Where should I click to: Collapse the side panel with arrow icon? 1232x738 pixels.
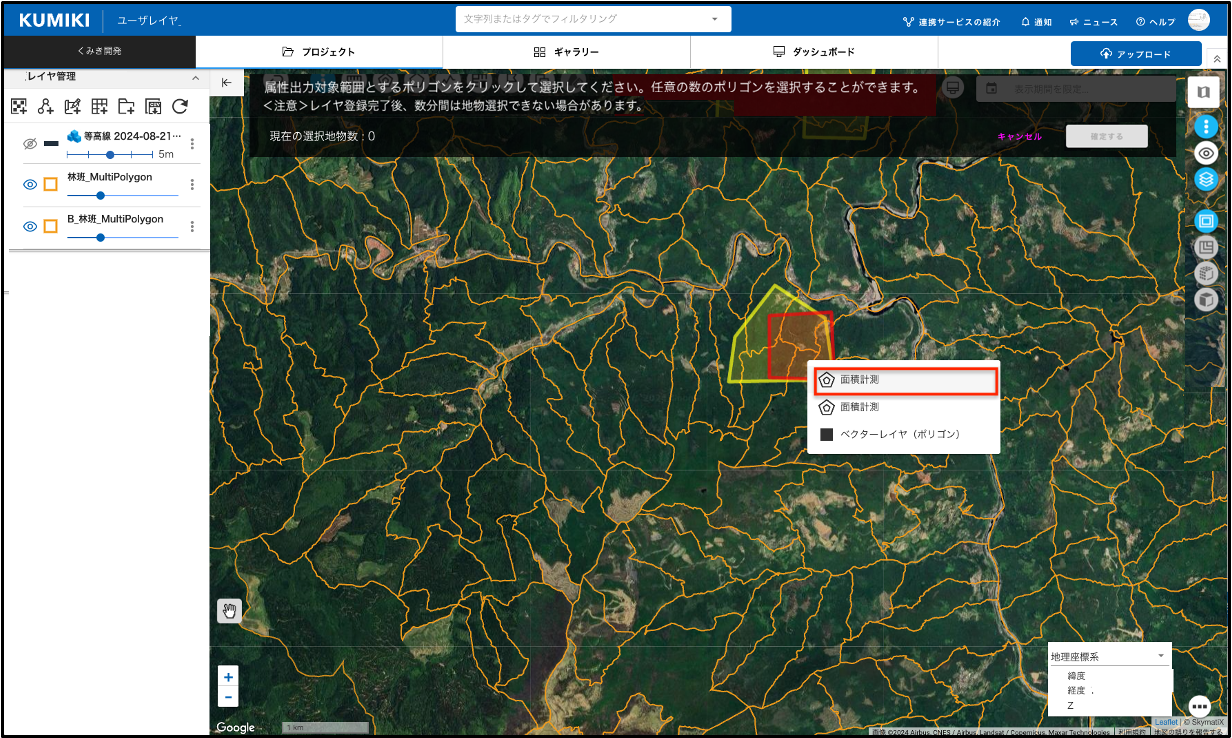227,83
